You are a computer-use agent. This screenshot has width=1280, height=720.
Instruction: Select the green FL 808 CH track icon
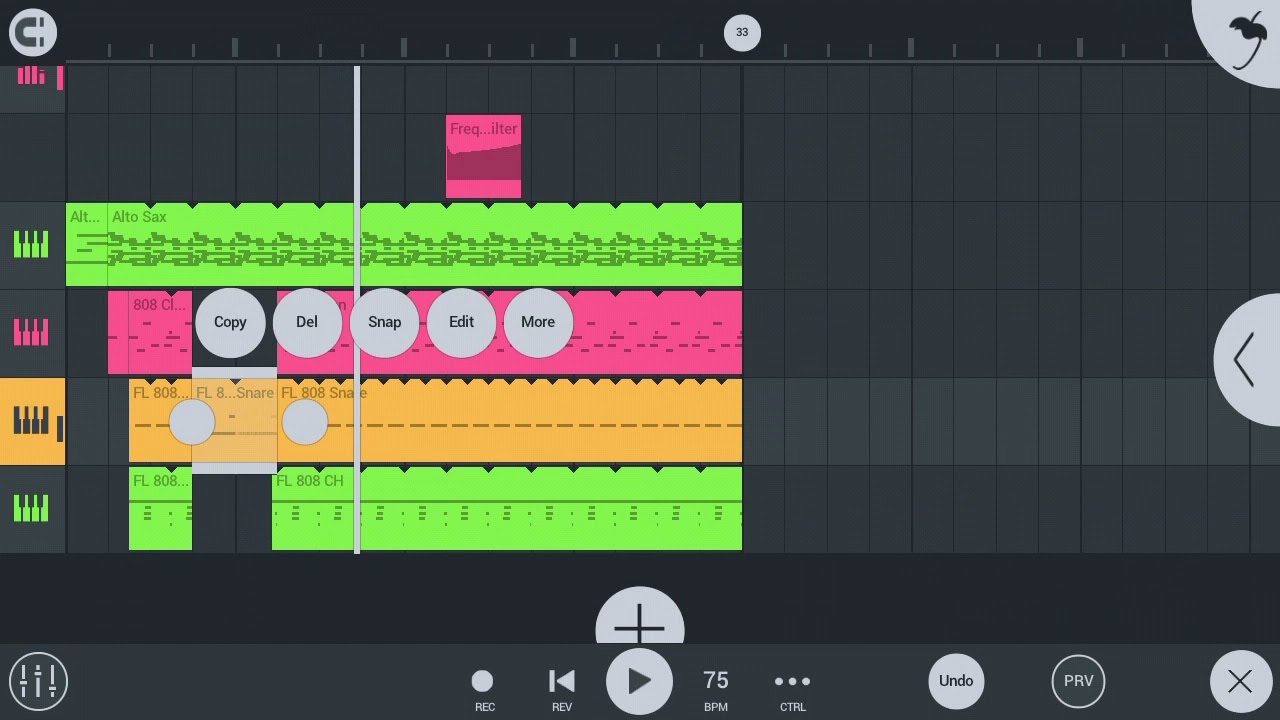point(31,509)
